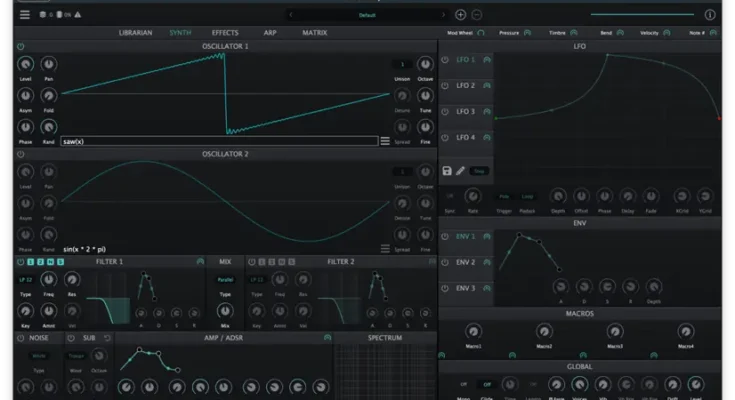Screen dimensions: 735x400
Task: Open Mix Parallel type dropdown
Action: 225,279
